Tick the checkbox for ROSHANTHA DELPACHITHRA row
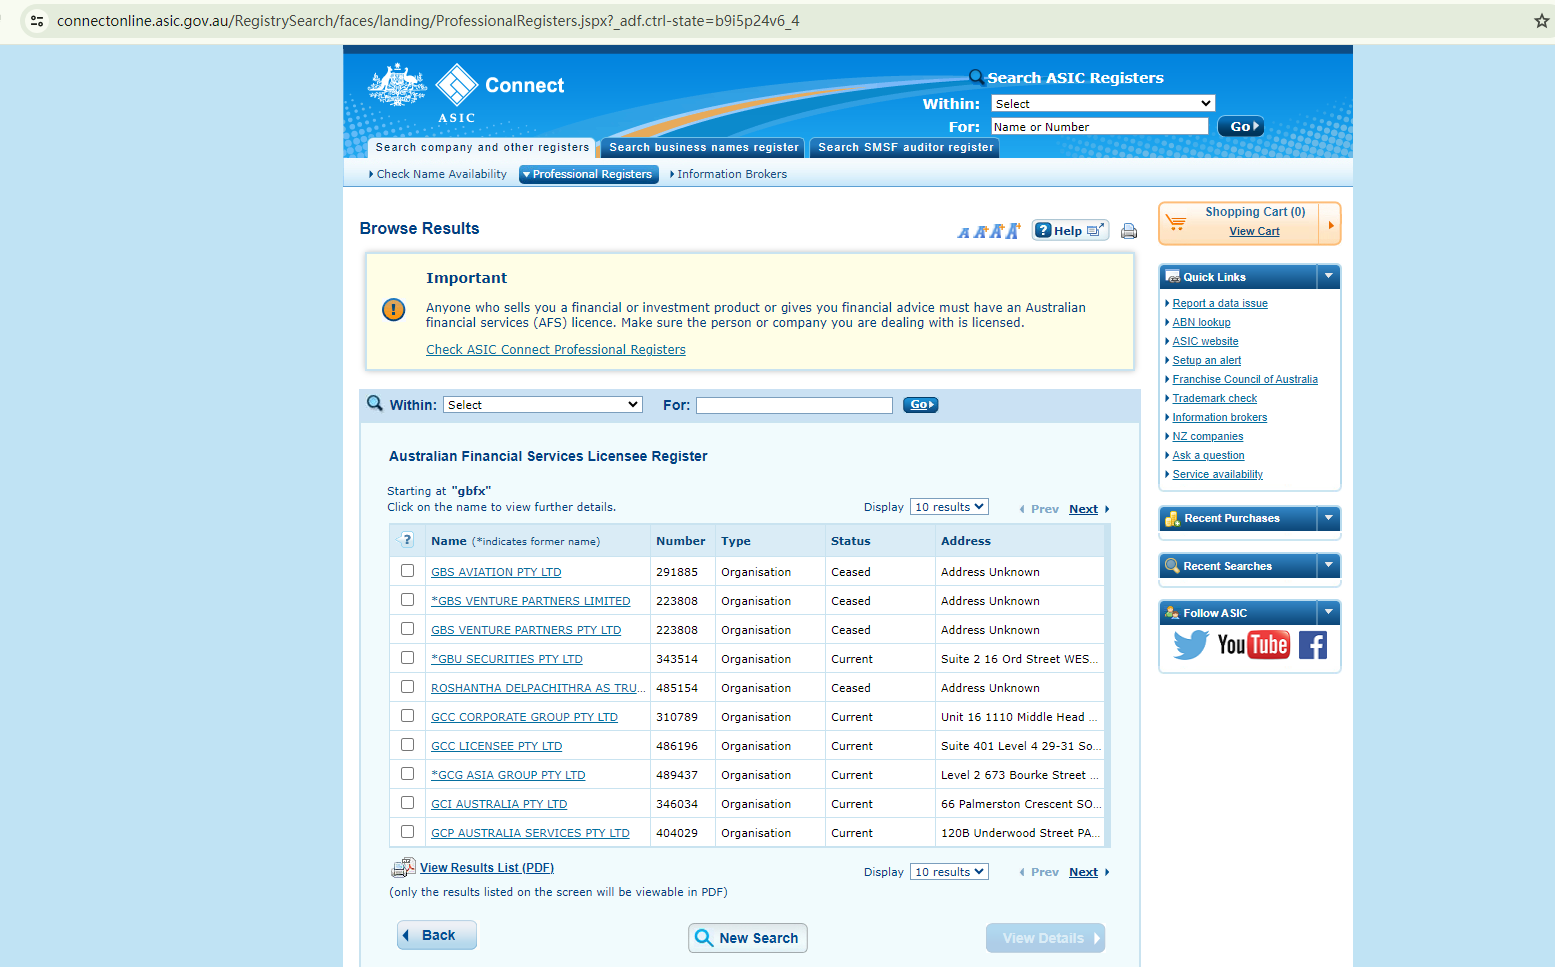This screenshot has height=967, width=1555. pos(407,687)
